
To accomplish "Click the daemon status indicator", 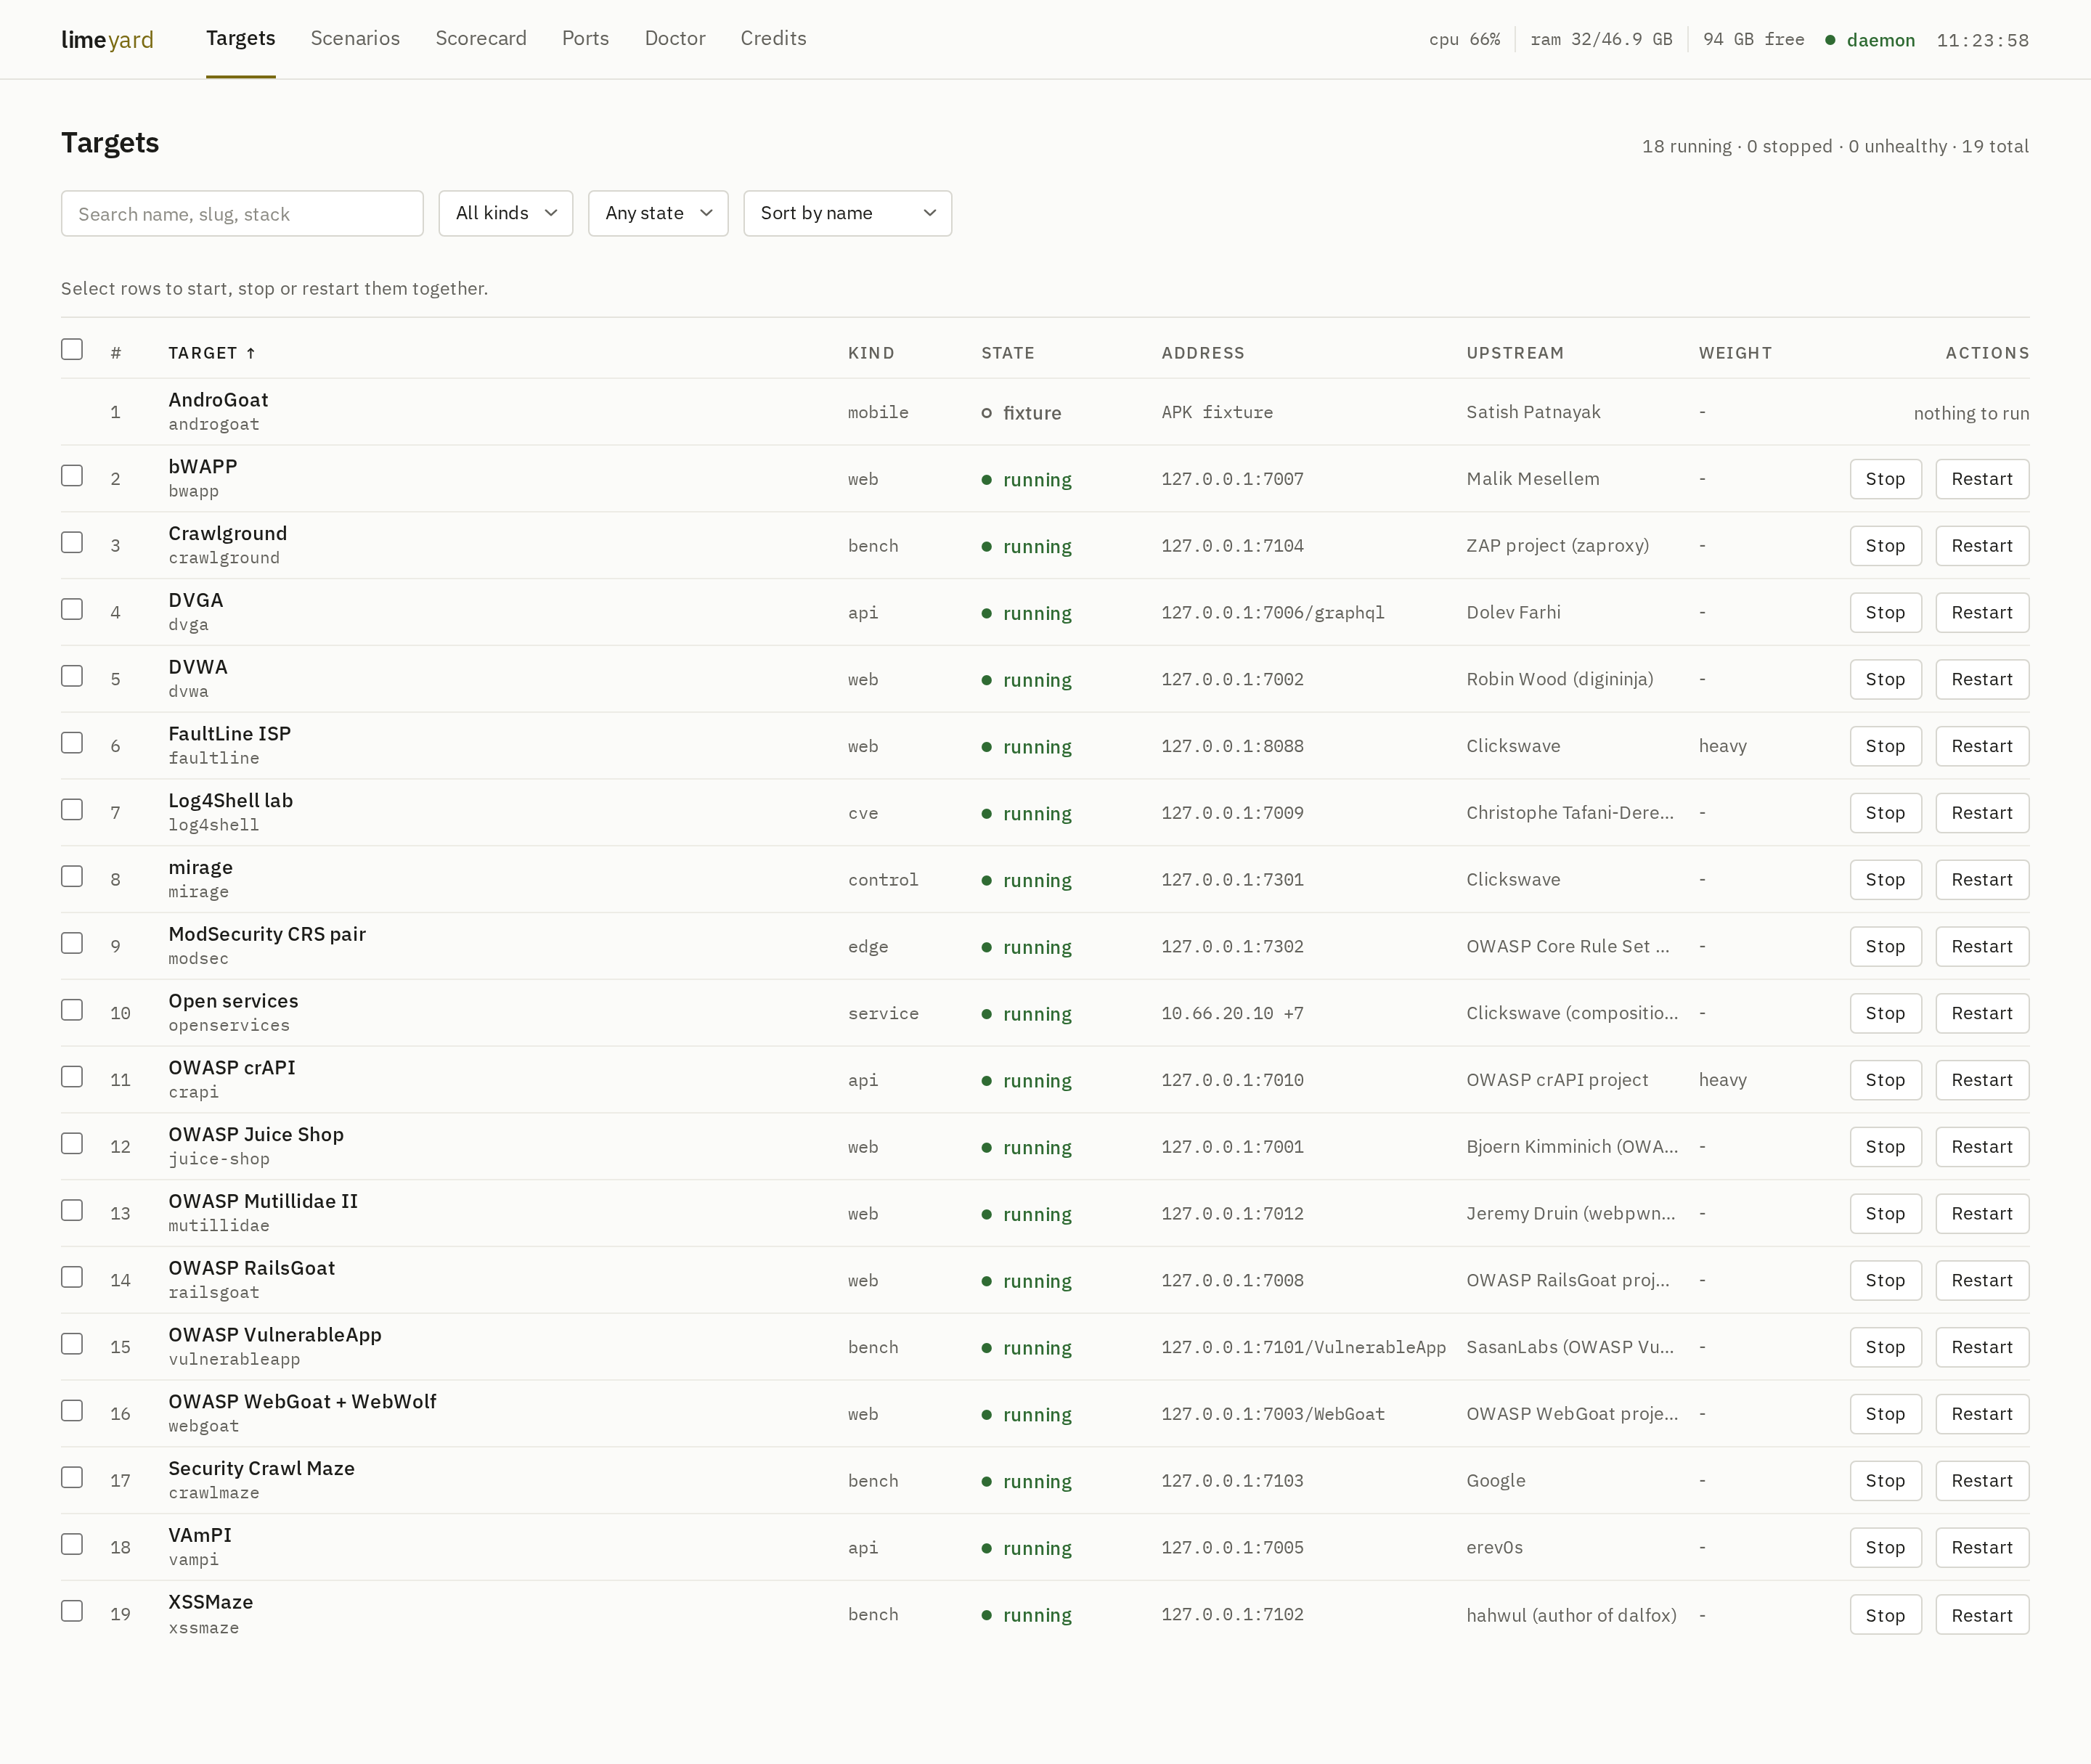I will (1870, 40).
